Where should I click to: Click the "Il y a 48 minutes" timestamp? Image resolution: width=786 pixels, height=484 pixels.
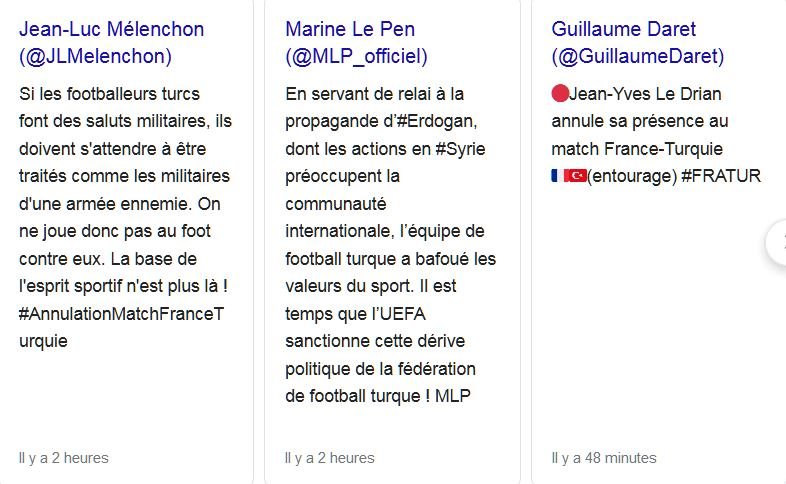[x=604, y=458]
